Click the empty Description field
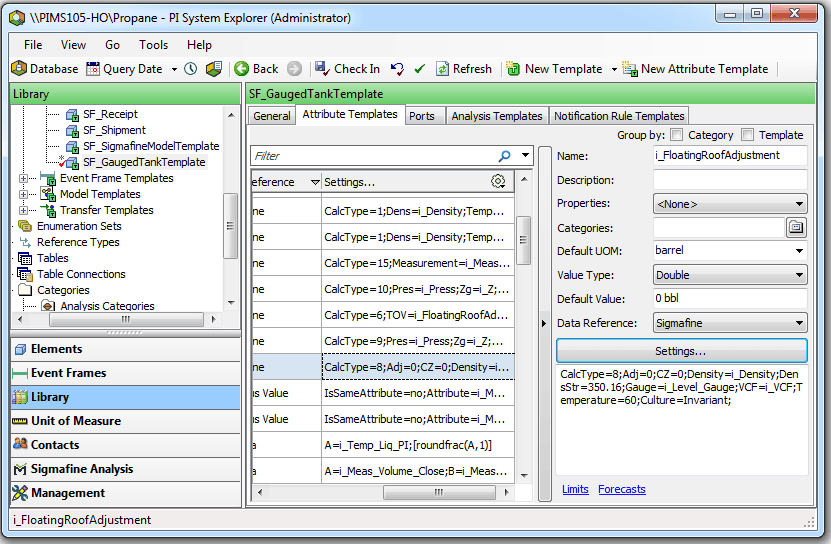This screenshot has width=831, height=544. point(730,180)
